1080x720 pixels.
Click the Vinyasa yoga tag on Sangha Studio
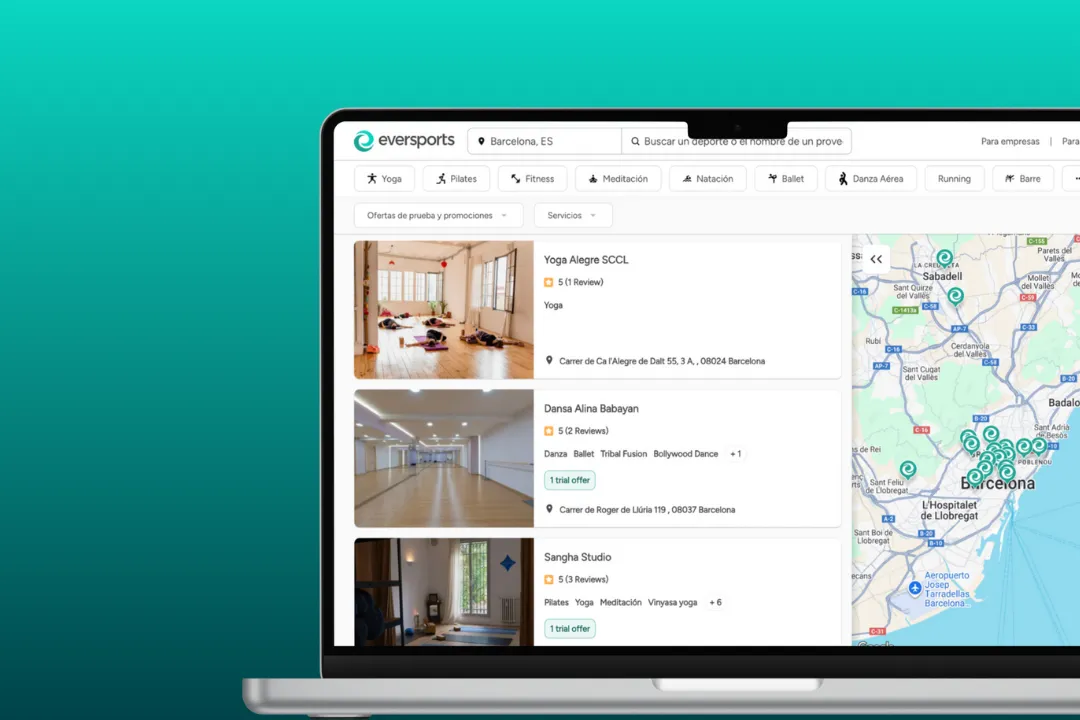672,603
